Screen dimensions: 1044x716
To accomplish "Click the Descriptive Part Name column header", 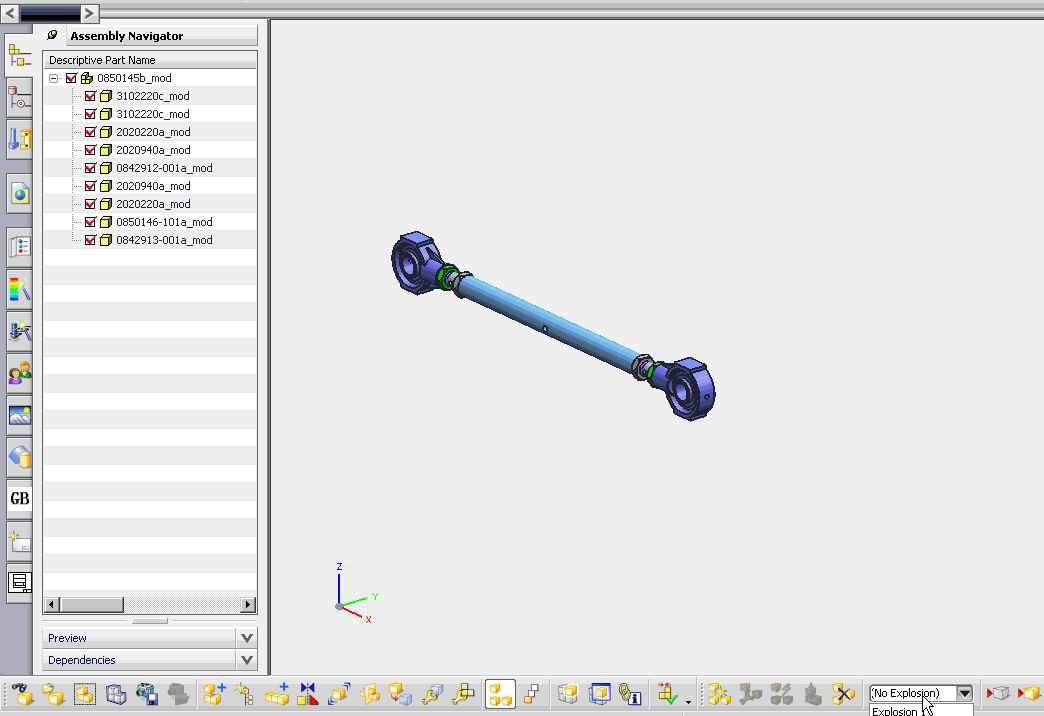I will (150, 60).
